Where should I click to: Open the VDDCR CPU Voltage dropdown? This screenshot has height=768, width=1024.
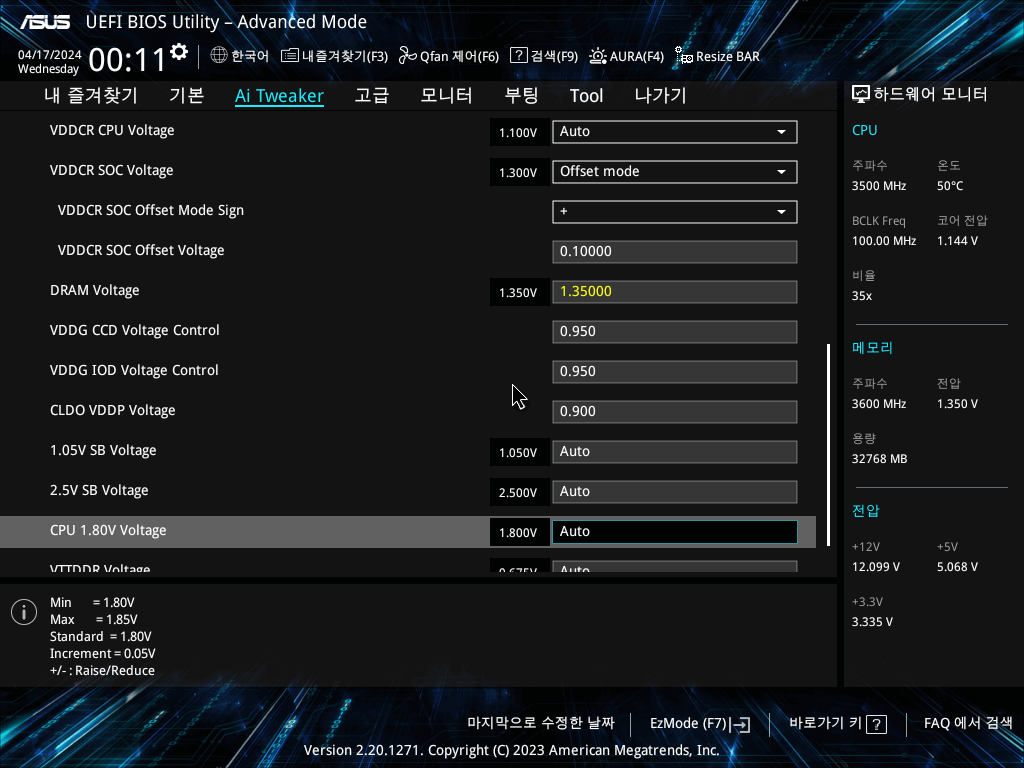pyautogui.click(x=675, y=132)
